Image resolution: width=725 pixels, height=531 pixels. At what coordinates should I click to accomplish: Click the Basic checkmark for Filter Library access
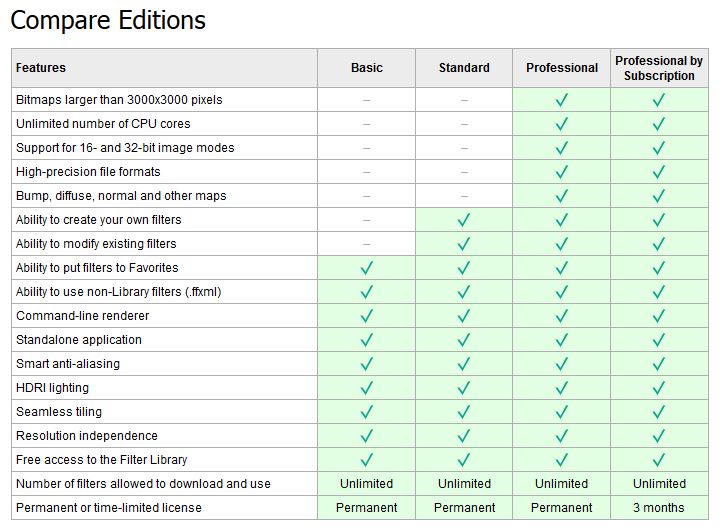(x=366, y=460)
